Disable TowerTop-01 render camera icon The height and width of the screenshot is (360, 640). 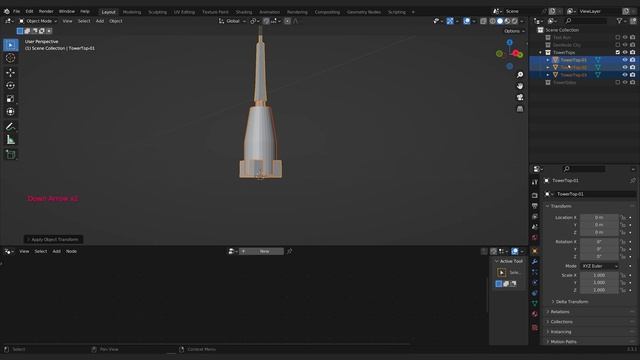(x=632, y=60)
